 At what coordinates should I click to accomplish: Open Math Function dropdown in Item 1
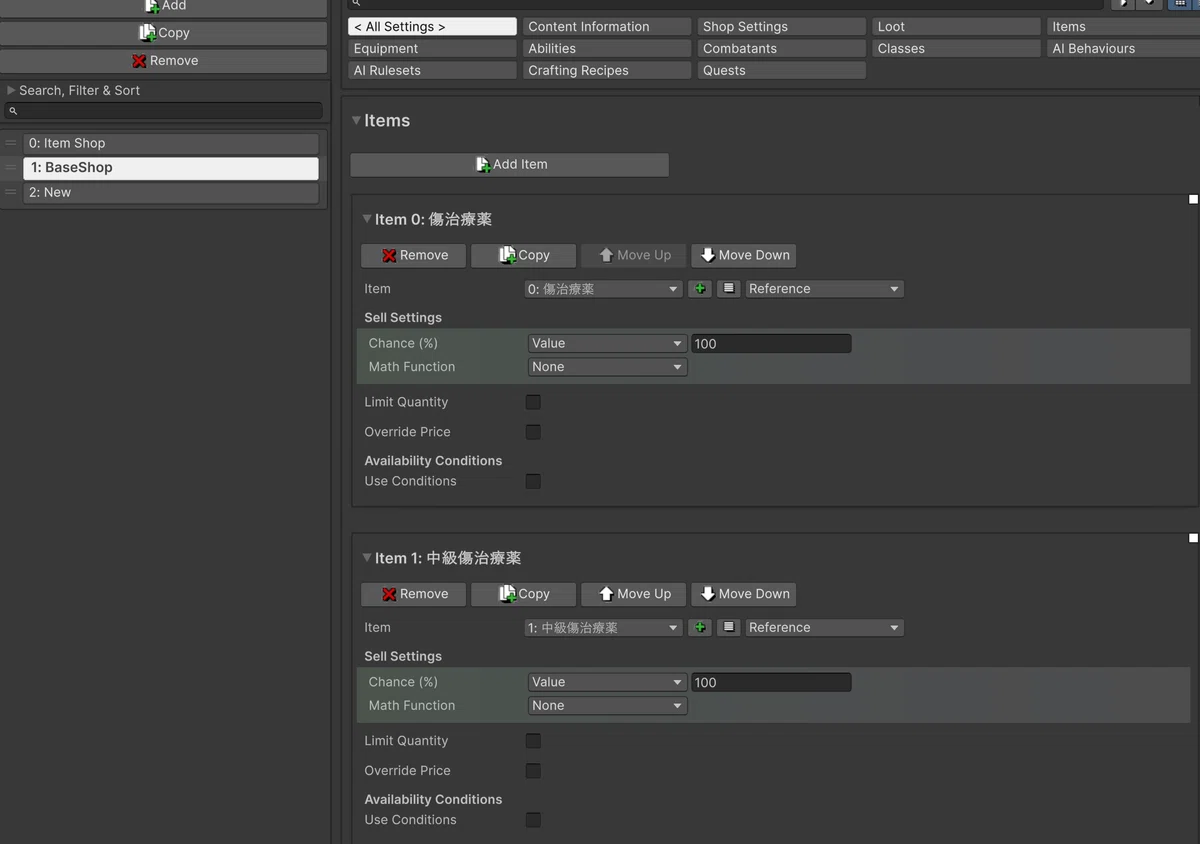pyautogui.click(x=607, y=706)
